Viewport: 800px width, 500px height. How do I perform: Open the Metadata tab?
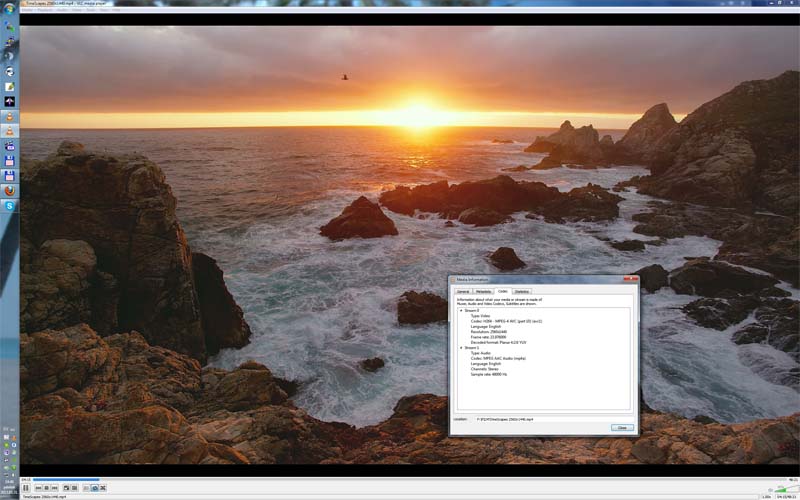coord(483,291)
